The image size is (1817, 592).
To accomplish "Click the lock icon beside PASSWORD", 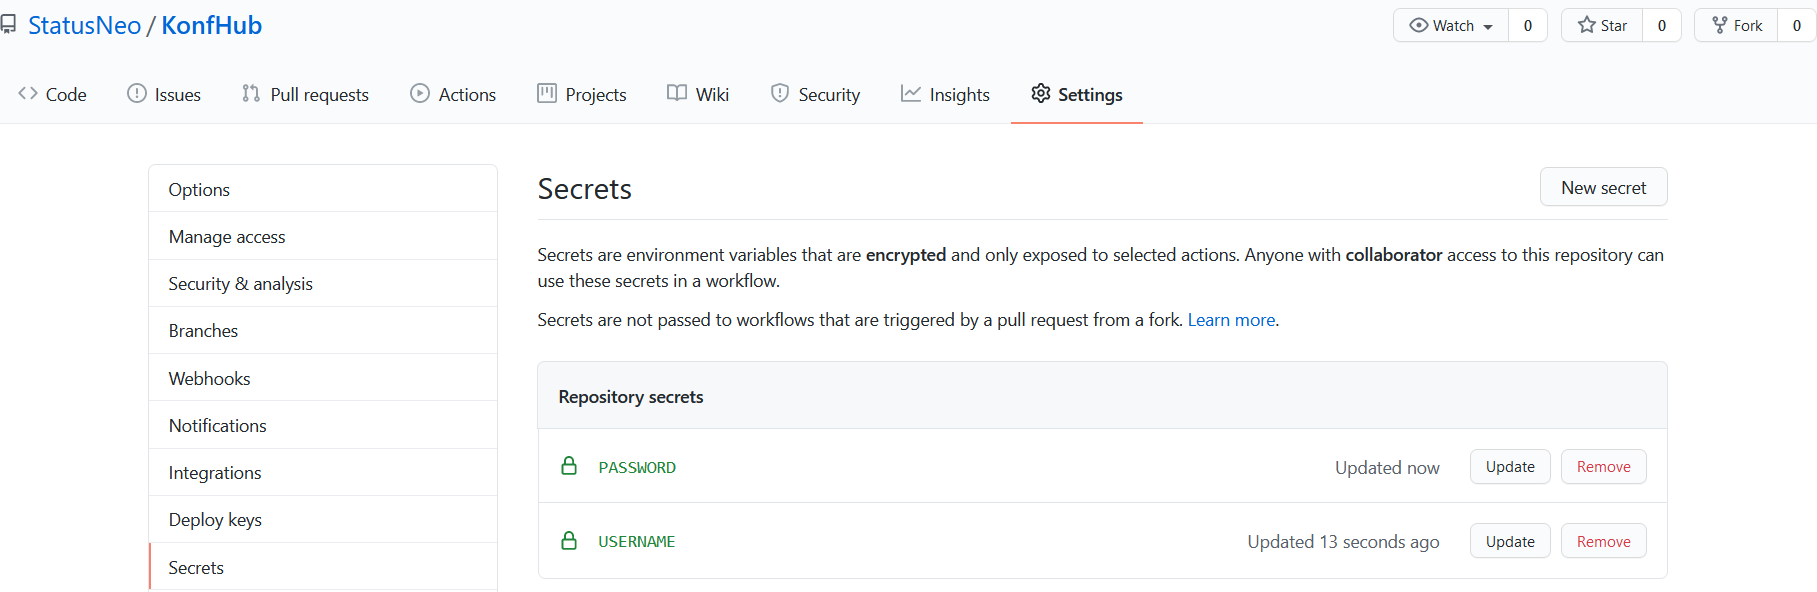I will click(x=569, y=467).
